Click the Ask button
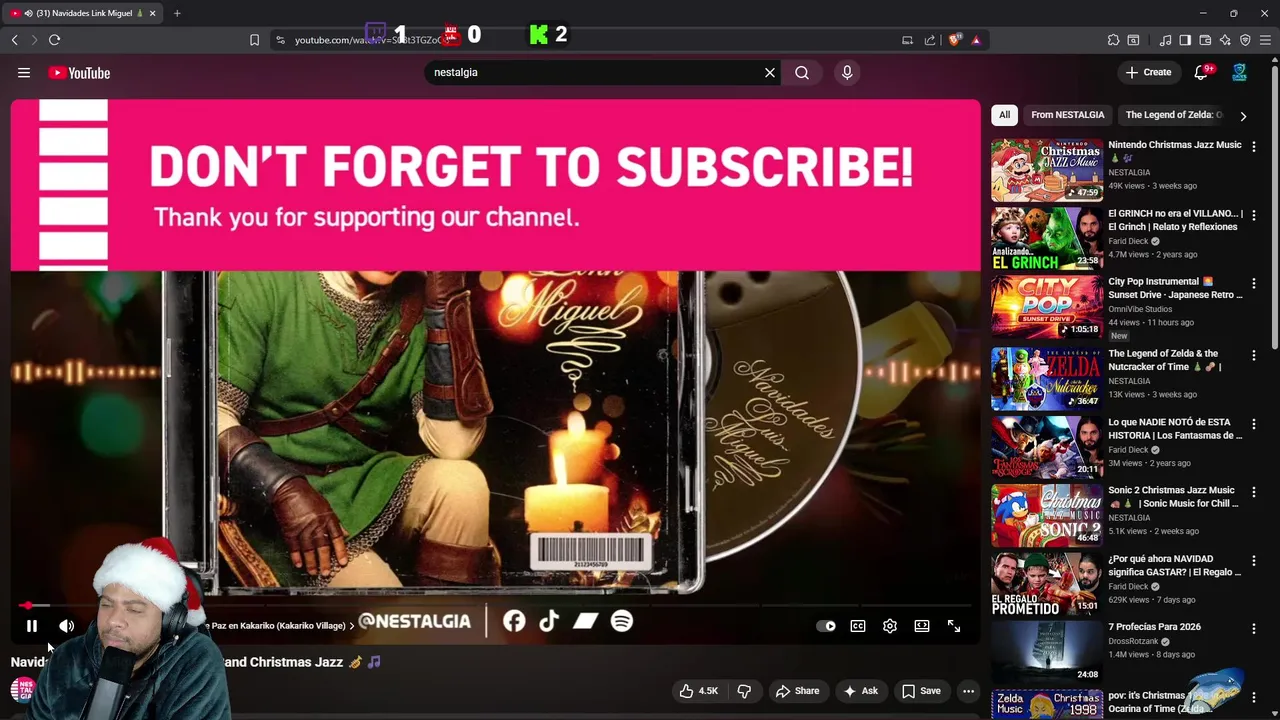The width and height of the screenshot is (1280, 720). click(860, 691)
